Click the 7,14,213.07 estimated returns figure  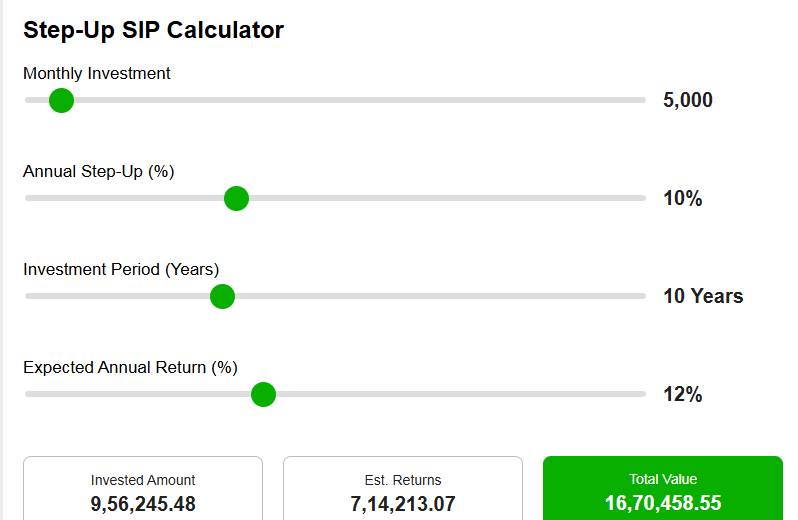[403, 504]
